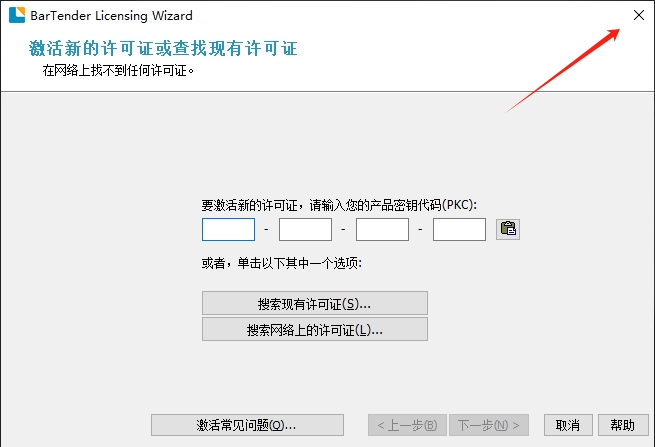Click label 要激活新的许可证，请输入您的产品密钥代码(PKC):

point(339,205)
